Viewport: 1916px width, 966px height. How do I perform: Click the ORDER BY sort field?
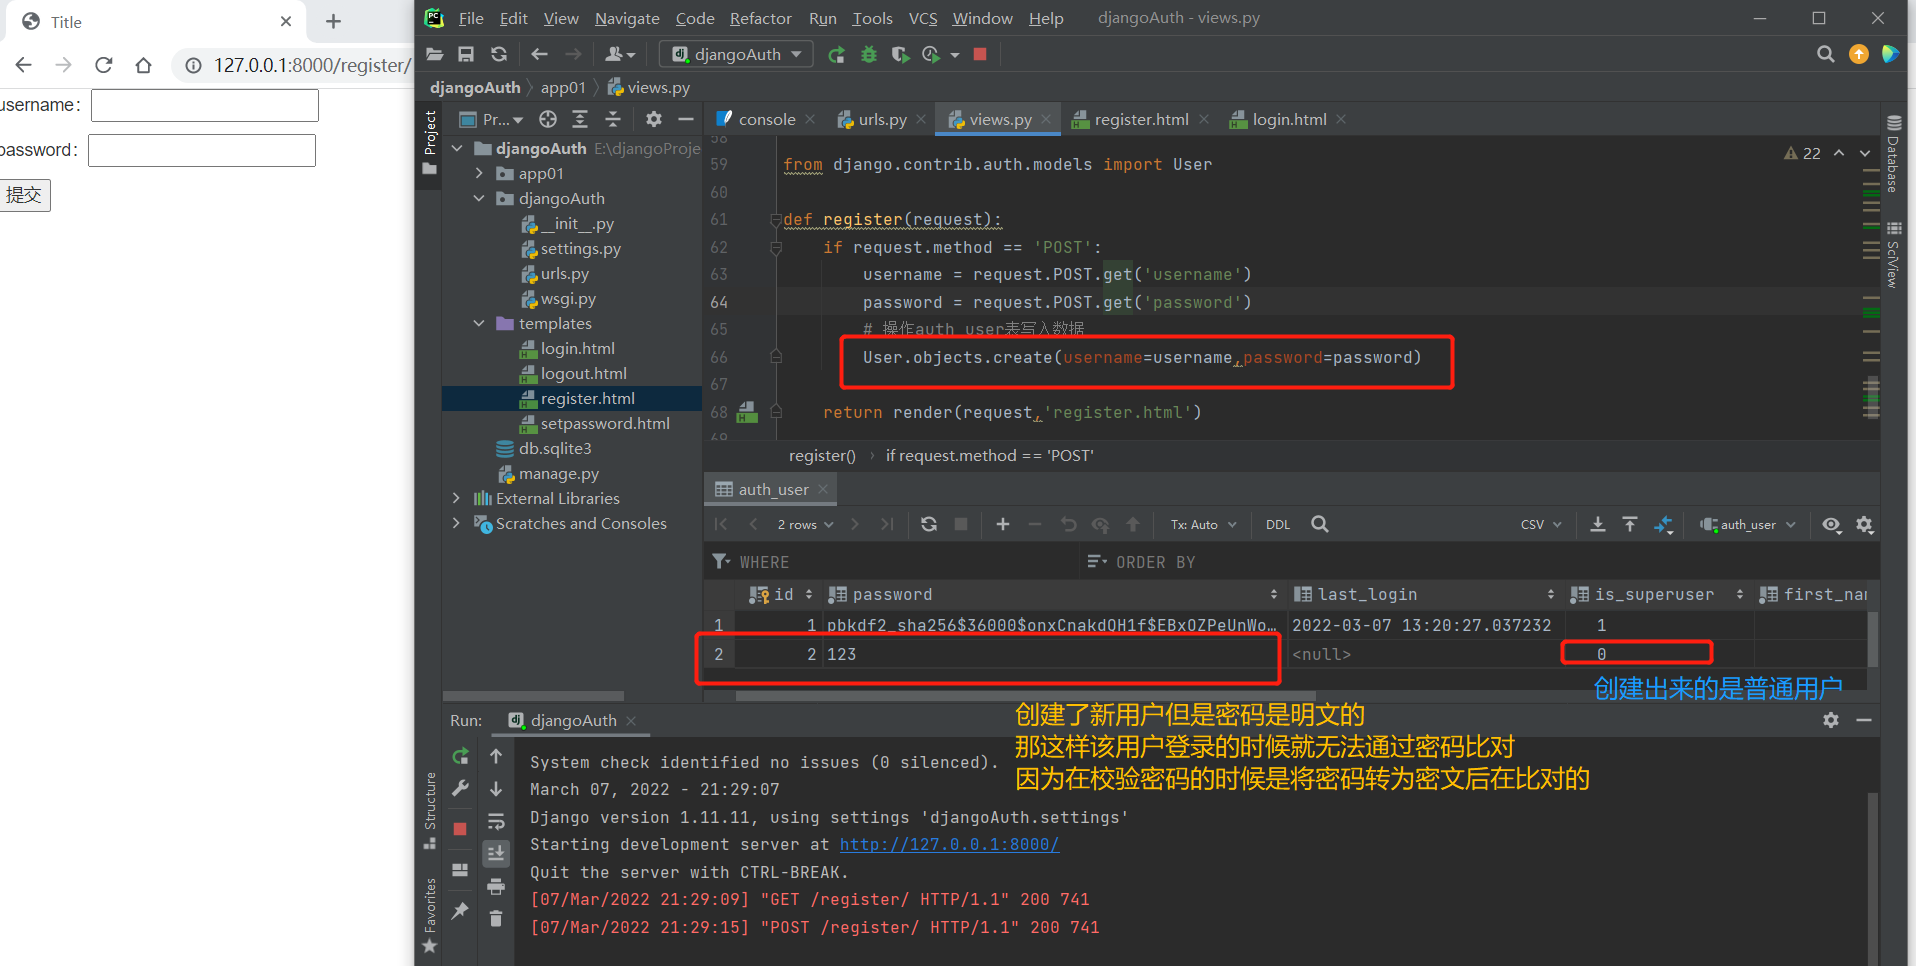(x=1480, y=562)
